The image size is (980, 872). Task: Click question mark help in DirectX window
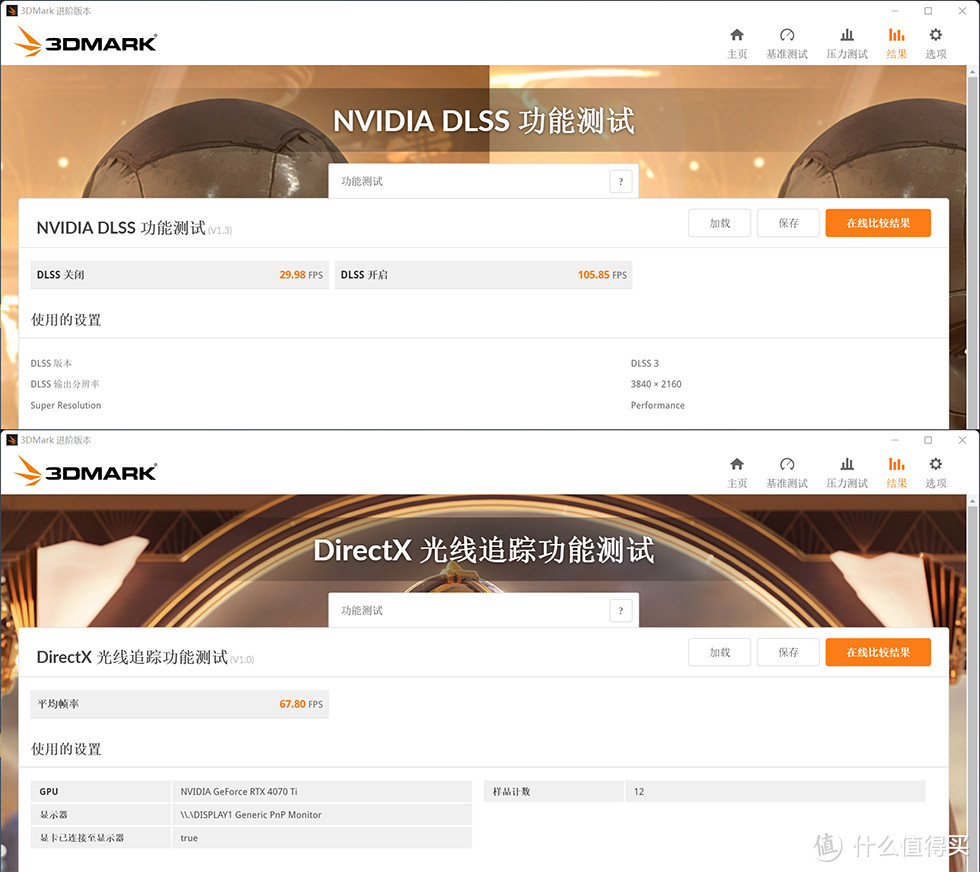click(621, 611)
